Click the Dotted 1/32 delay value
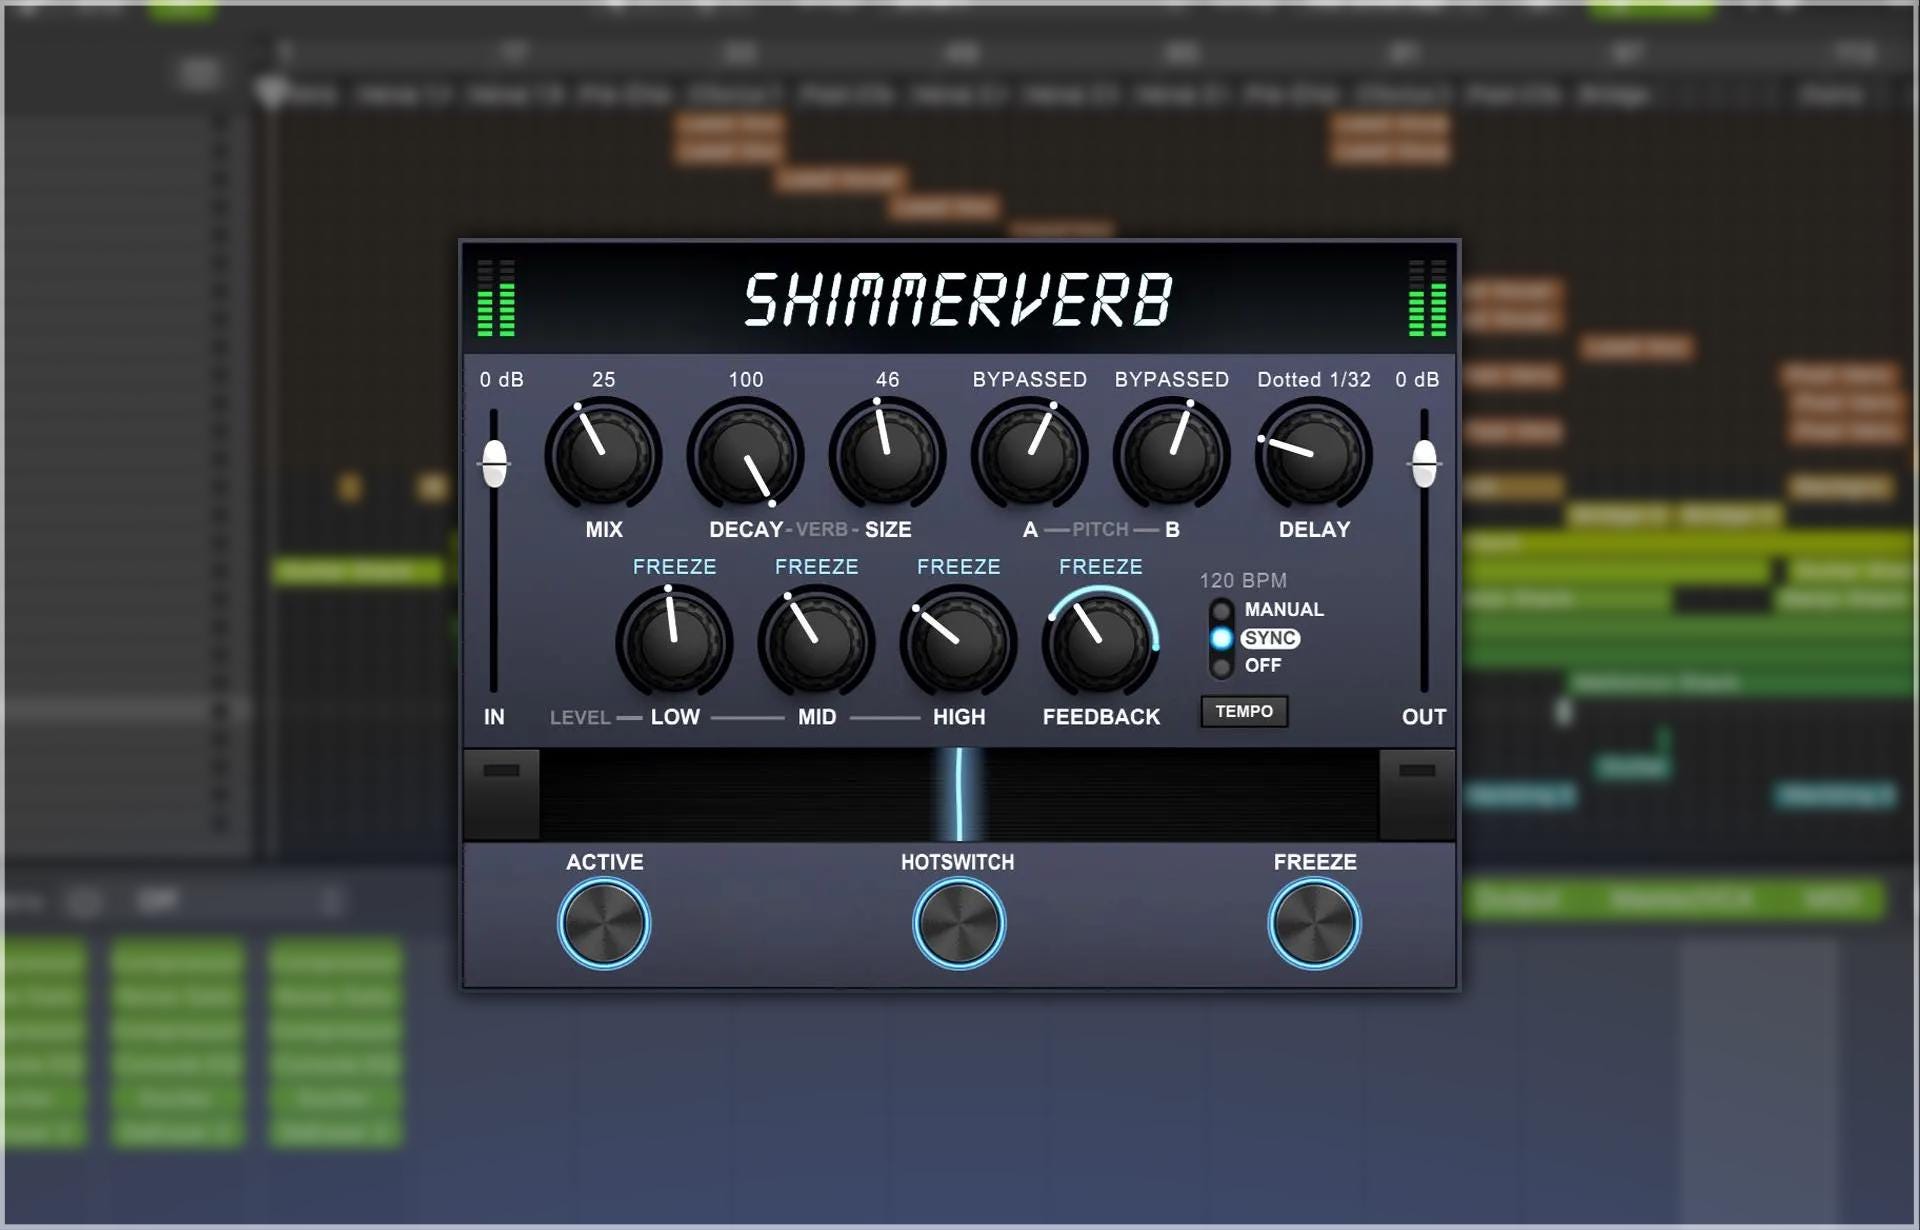Image resolution: width=1920 pixels, height=1230 pixels. click(1313, 380)
